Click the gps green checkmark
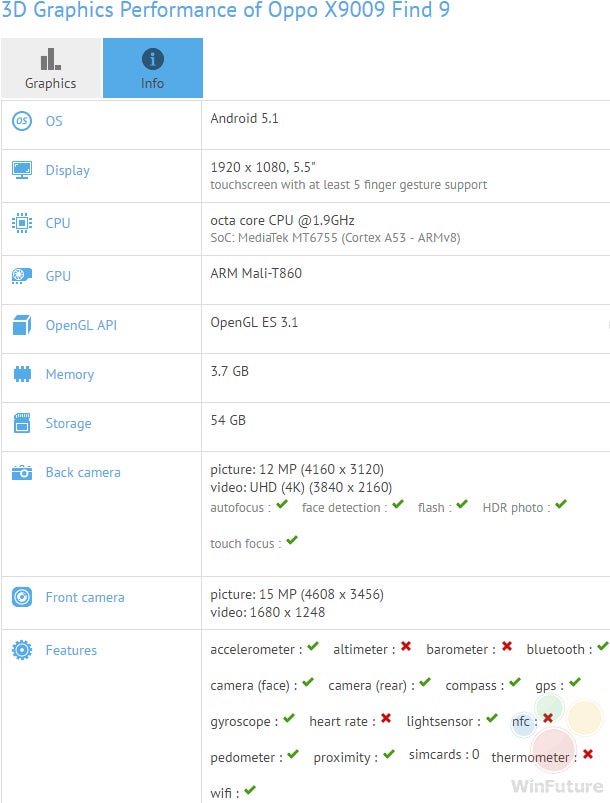This screenshot has width=610, height=803. coord(575,682)
